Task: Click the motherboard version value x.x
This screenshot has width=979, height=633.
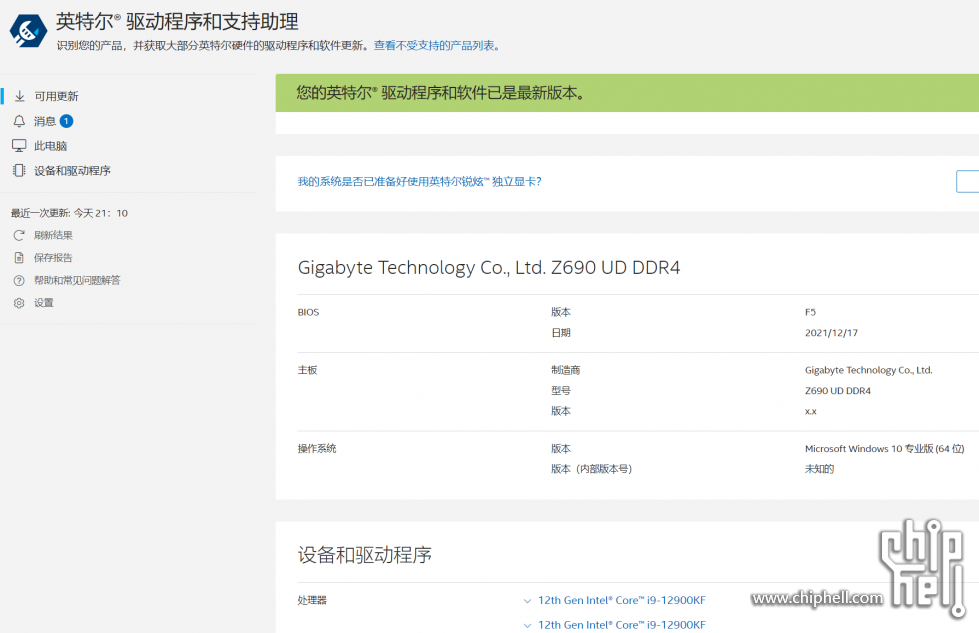Action: click(x=810, y=411)
